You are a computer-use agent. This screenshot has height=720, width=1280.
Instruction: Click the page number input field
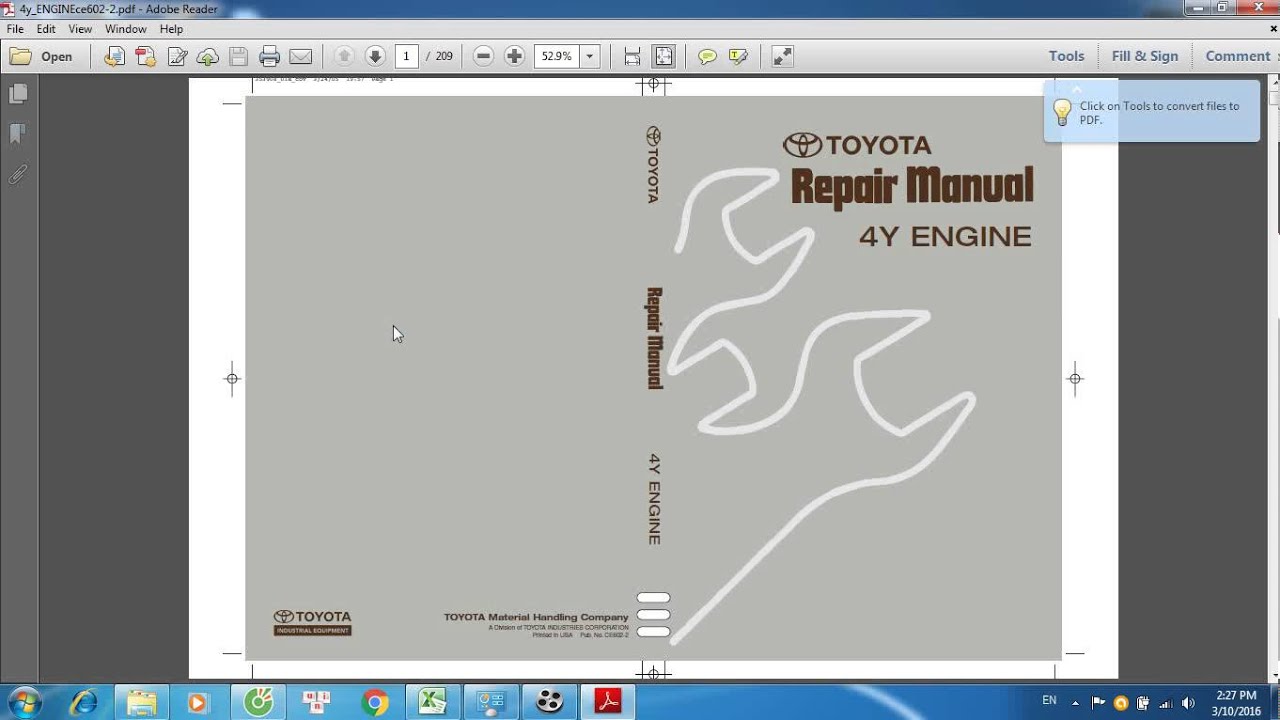pos(406,56)
